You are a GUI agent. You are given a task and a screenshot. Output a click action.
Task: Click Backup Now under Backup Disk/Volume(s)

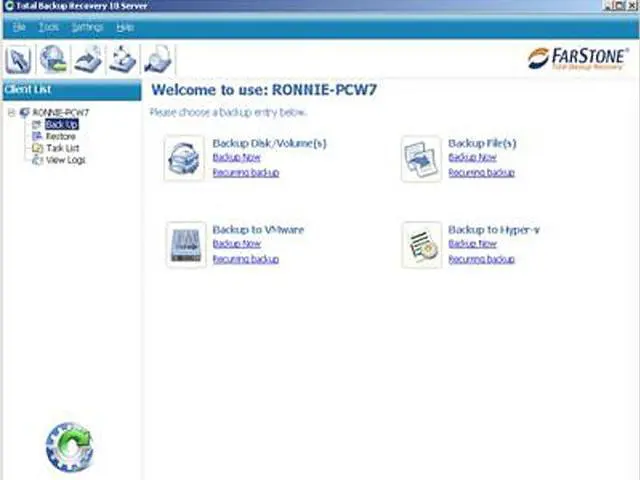pos(236,158)
